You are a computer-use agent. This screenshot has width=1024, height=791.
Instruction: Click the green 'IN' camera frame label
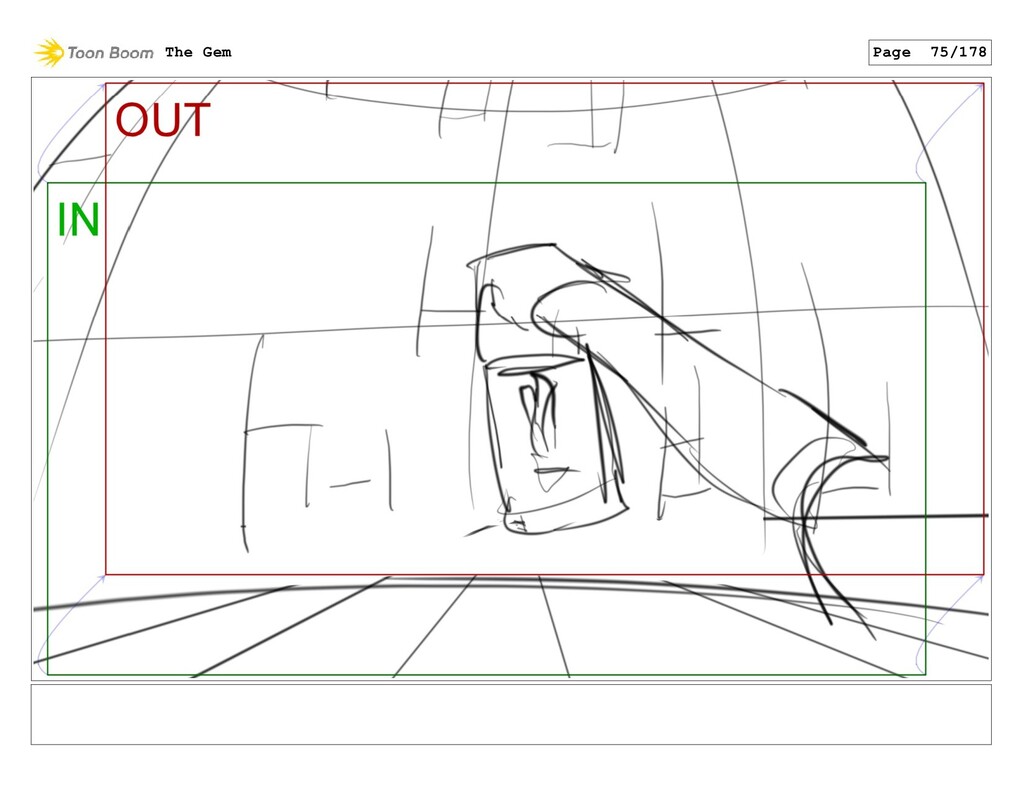(x=78, y=220)
